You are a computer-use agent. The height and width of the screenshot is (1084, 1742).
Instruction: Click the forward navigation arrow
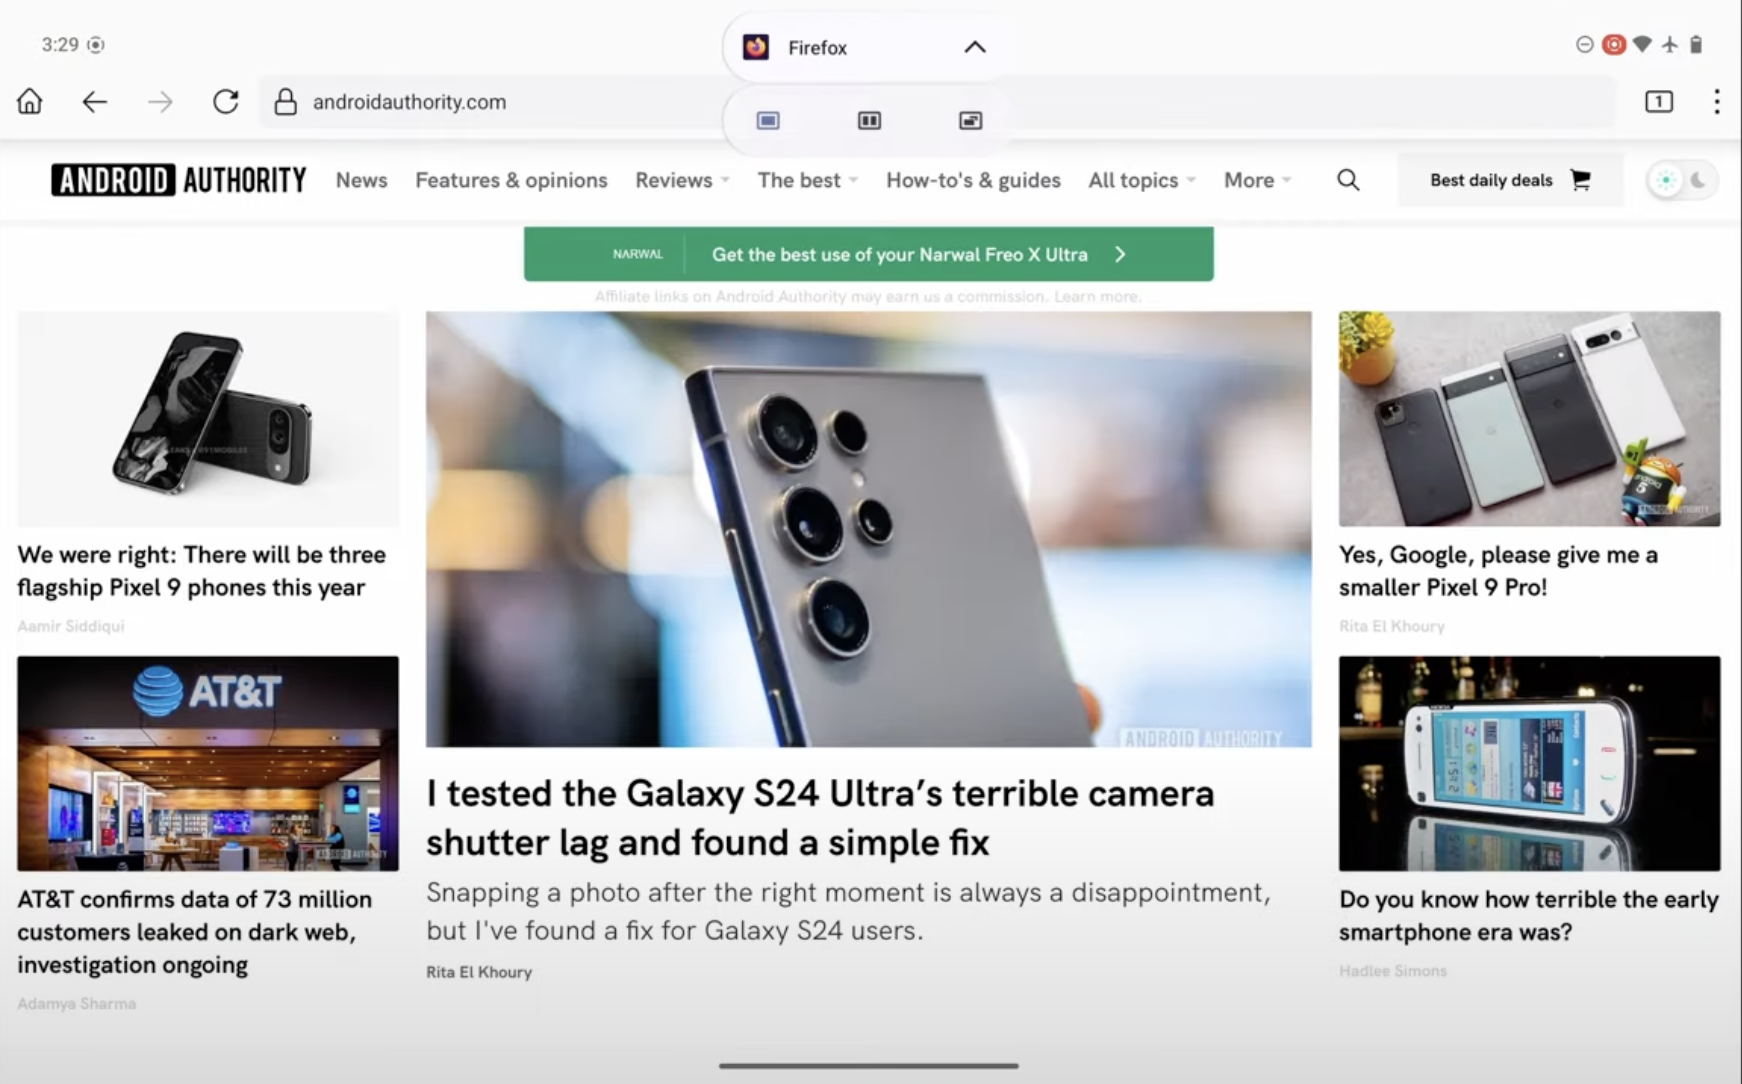(x=160, y=101)
